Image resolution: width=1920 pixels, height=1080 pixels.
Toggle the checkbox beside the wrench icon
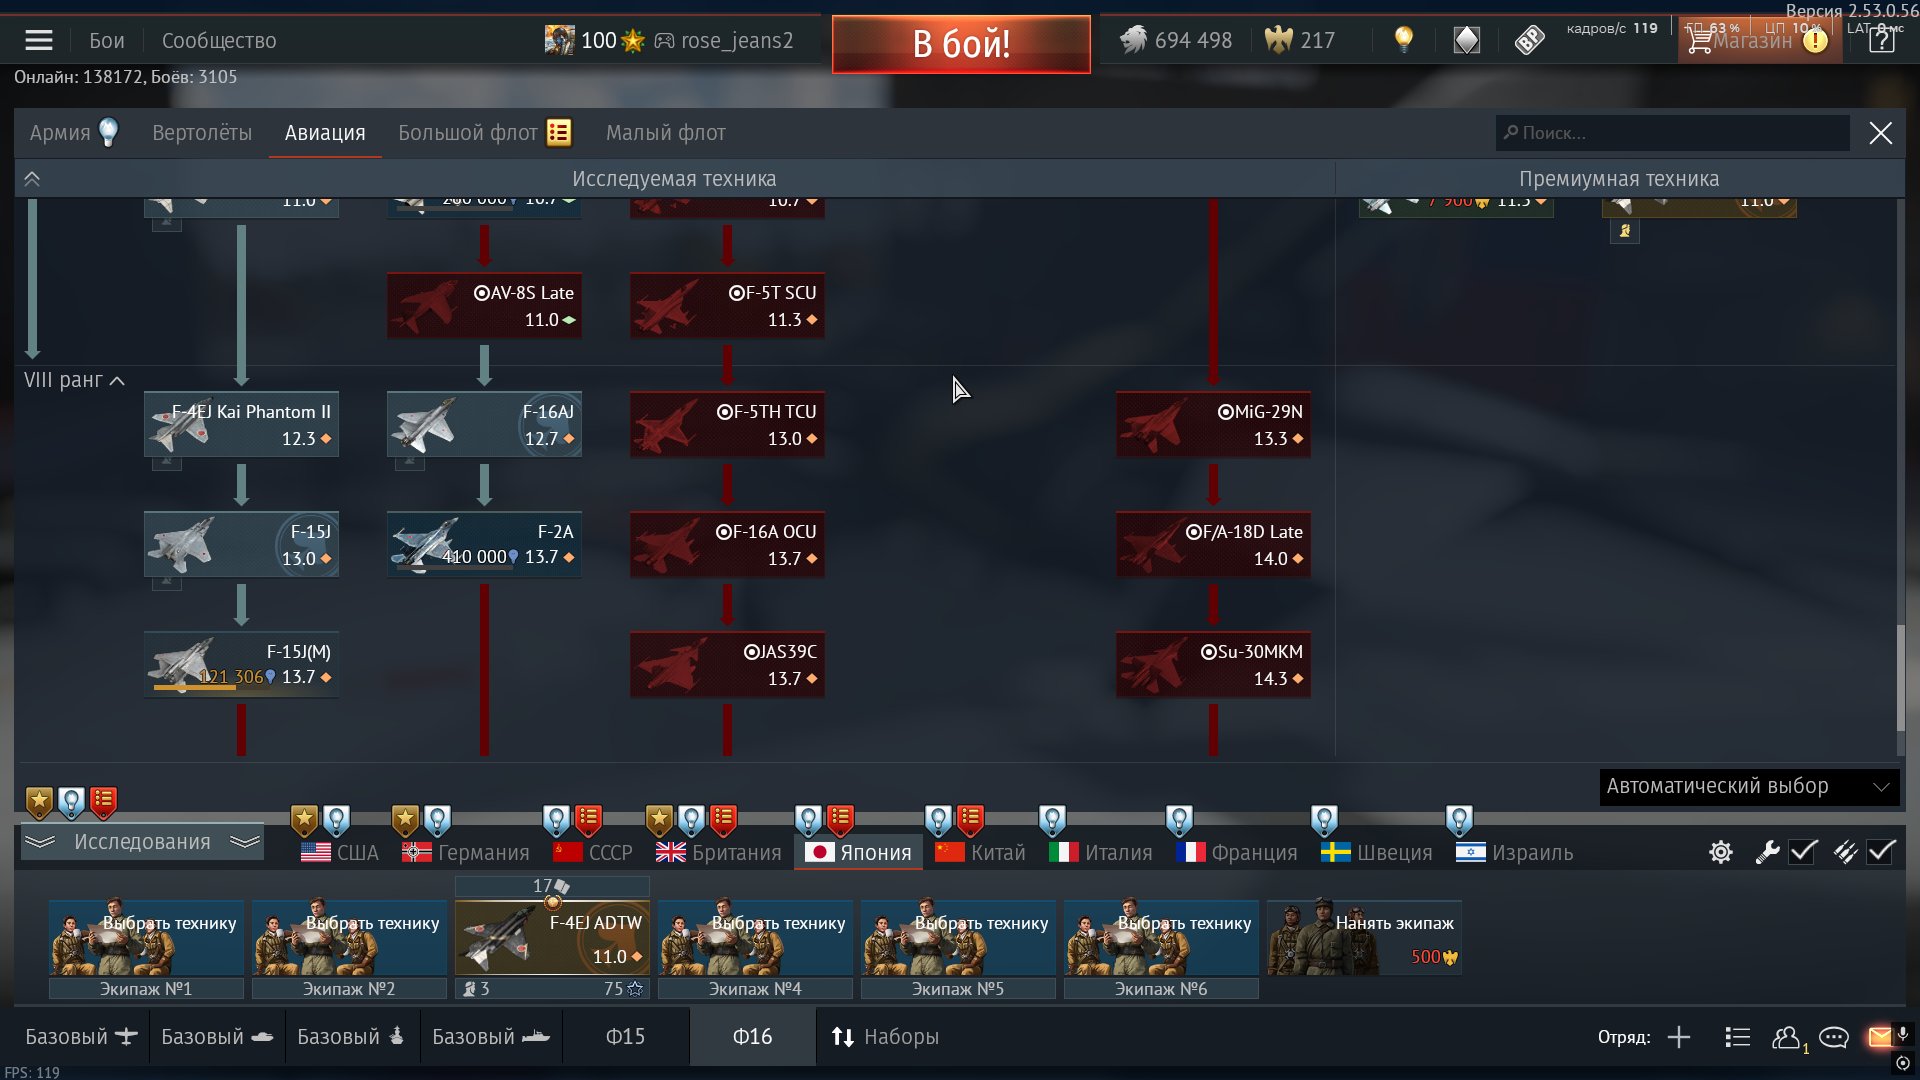tap(1803, 852)
